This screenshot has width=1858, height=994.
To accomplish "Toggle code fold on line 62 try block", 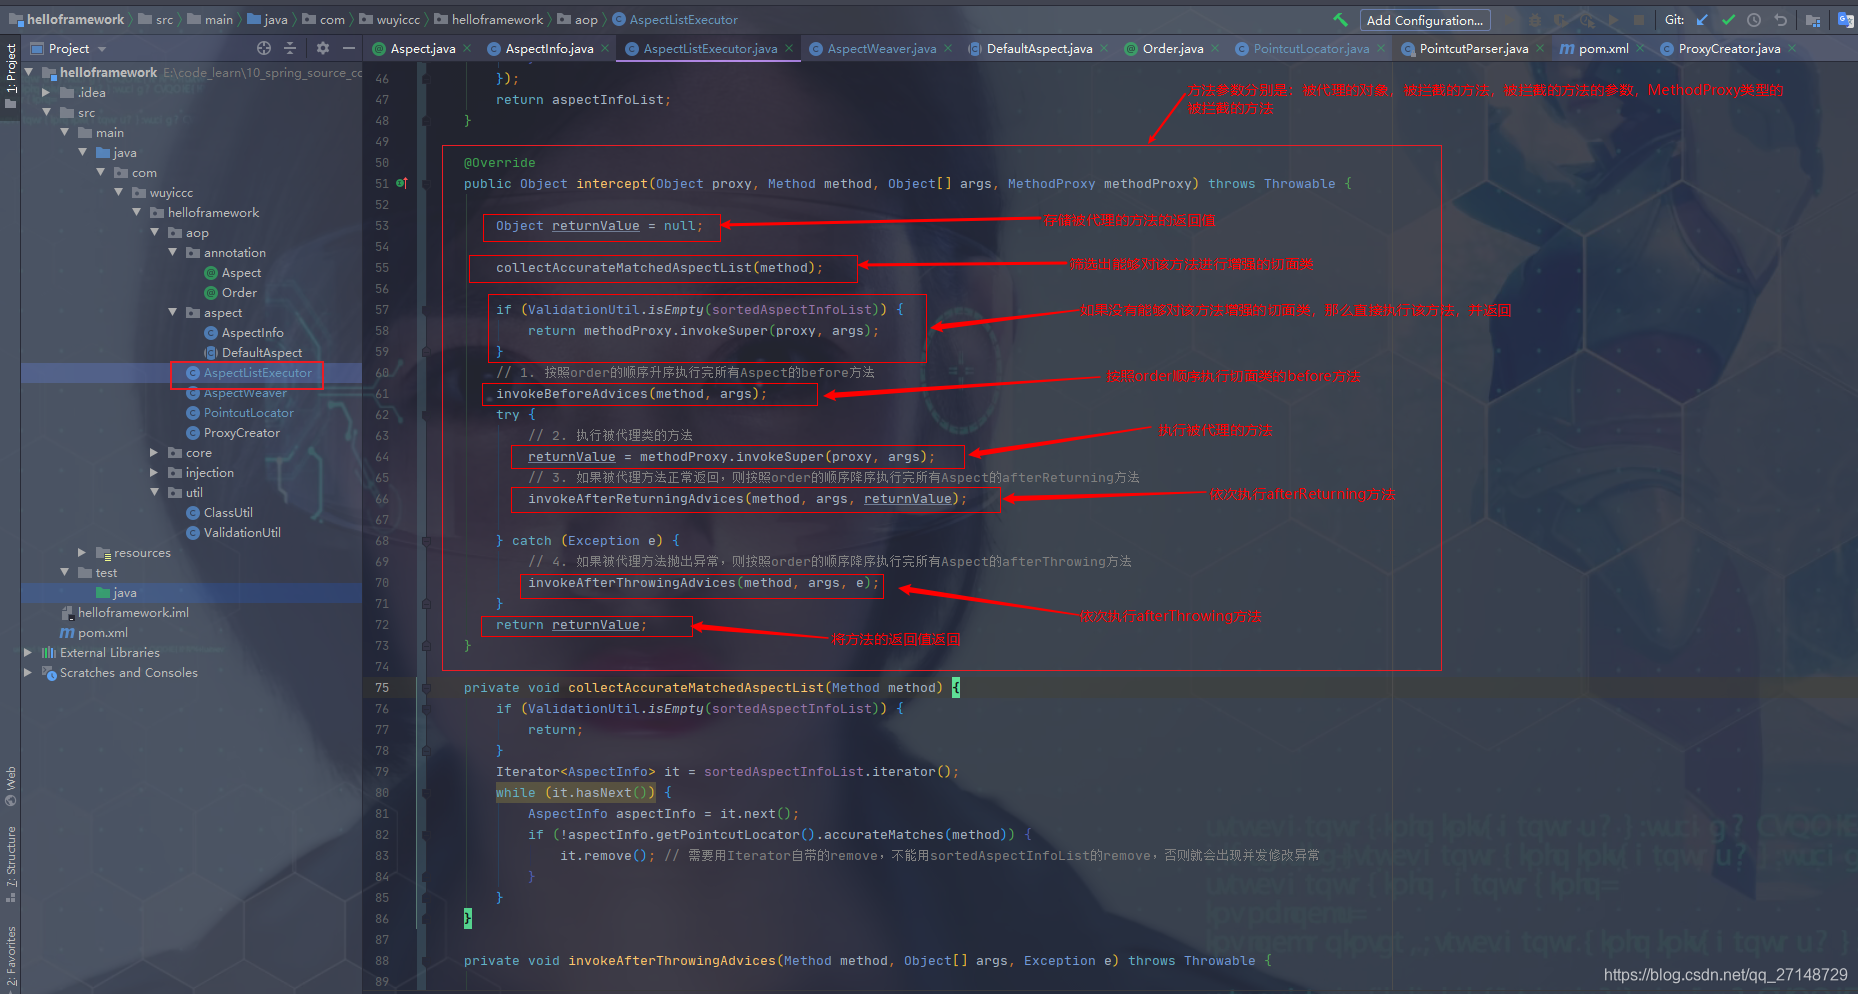I will pos(426,415).
